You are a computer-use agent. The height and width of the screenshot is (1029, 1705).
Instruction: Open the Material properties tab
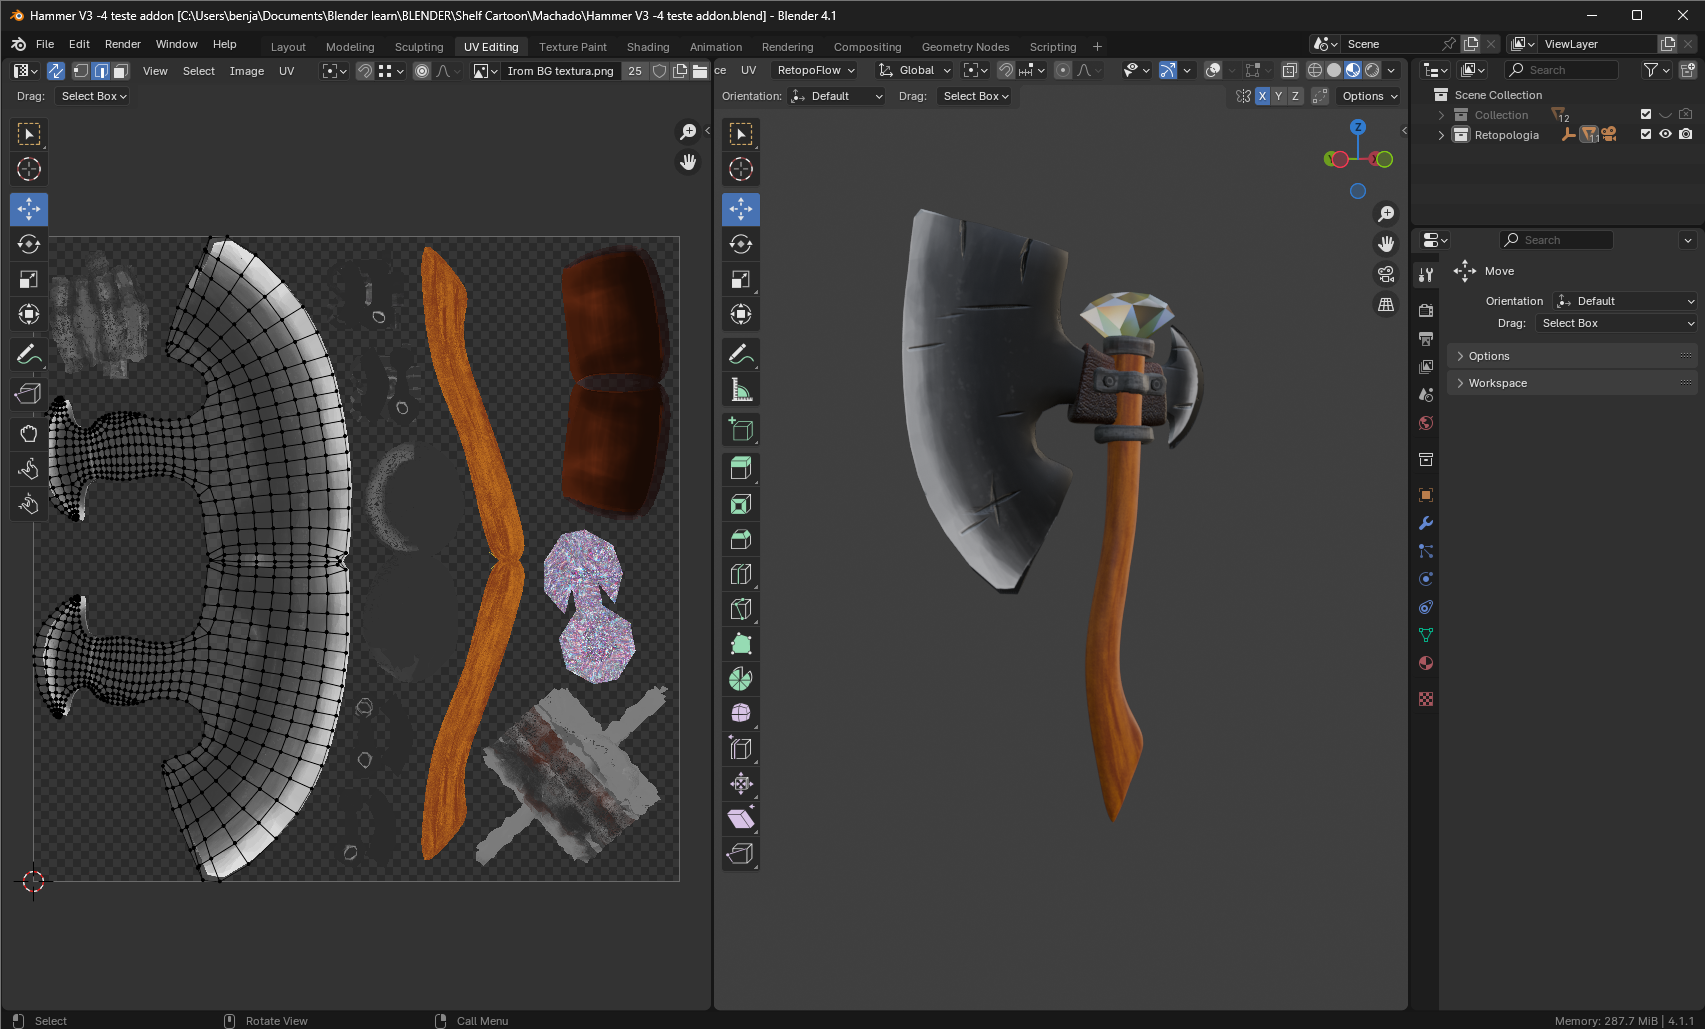pyautogui.click(x=1426, y=663)
